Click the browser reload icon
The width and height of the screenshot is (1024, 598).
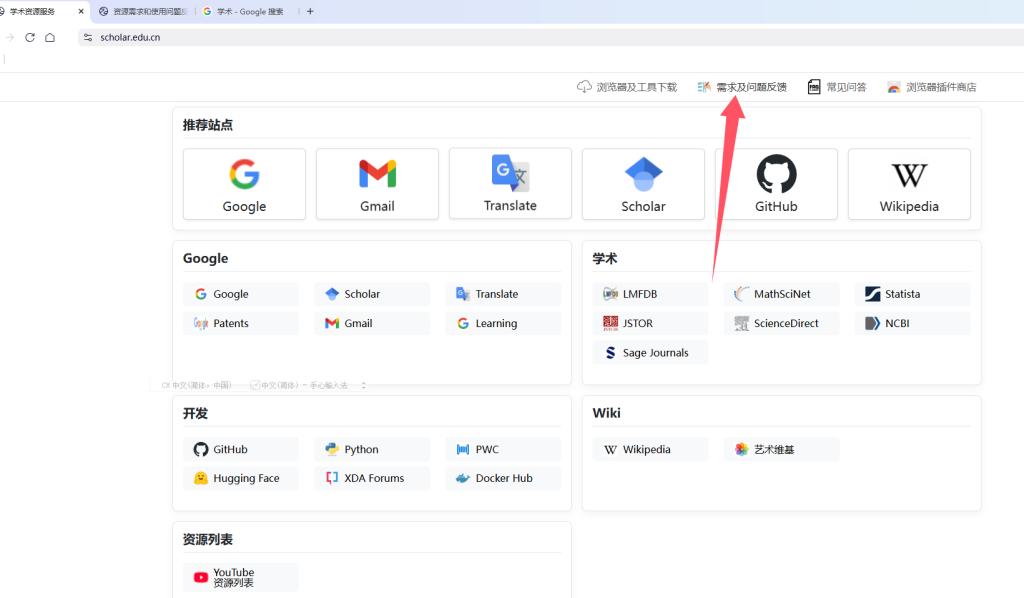[30, 37]
